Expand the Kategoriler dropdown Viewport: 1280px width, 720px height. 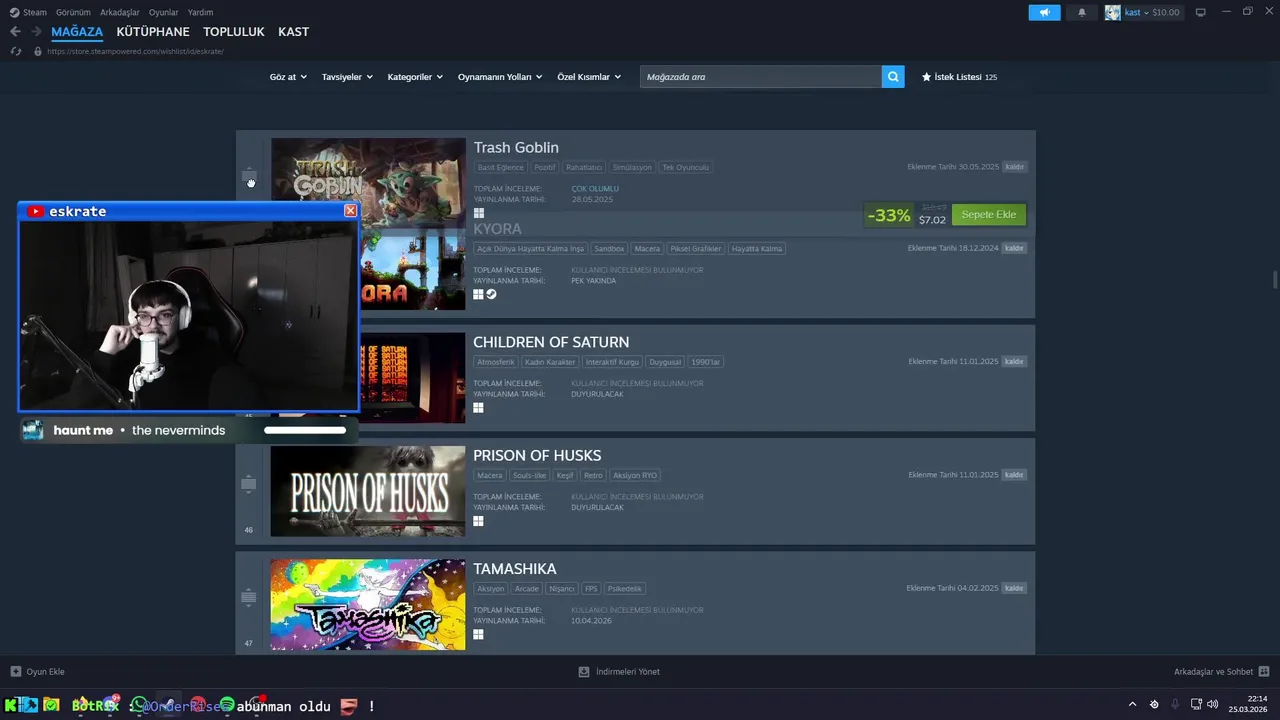pos(415,77)
